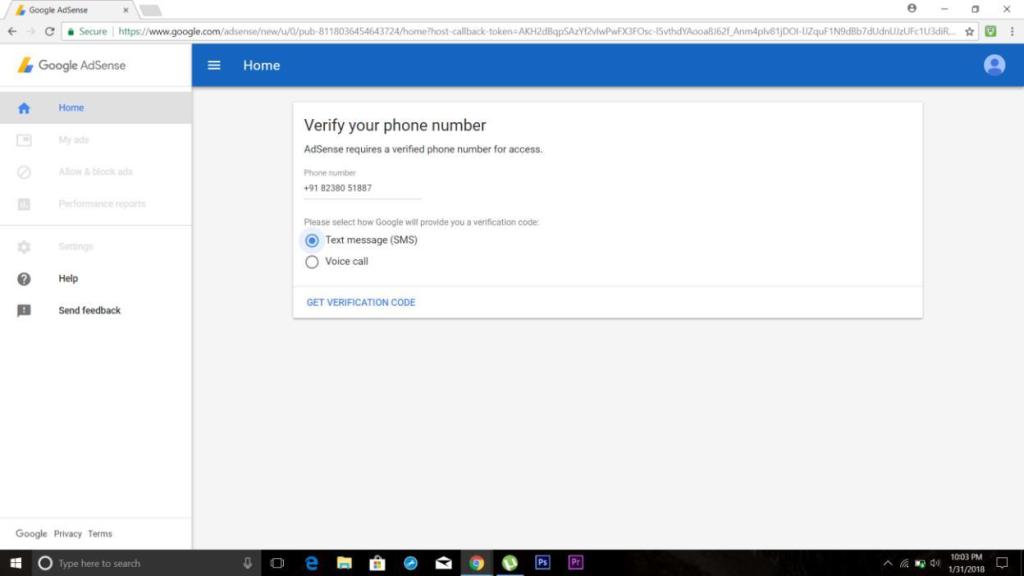1024x576 pixels.
Task: Reload the page with refresh icon
Action: click(x=49, y=32)
